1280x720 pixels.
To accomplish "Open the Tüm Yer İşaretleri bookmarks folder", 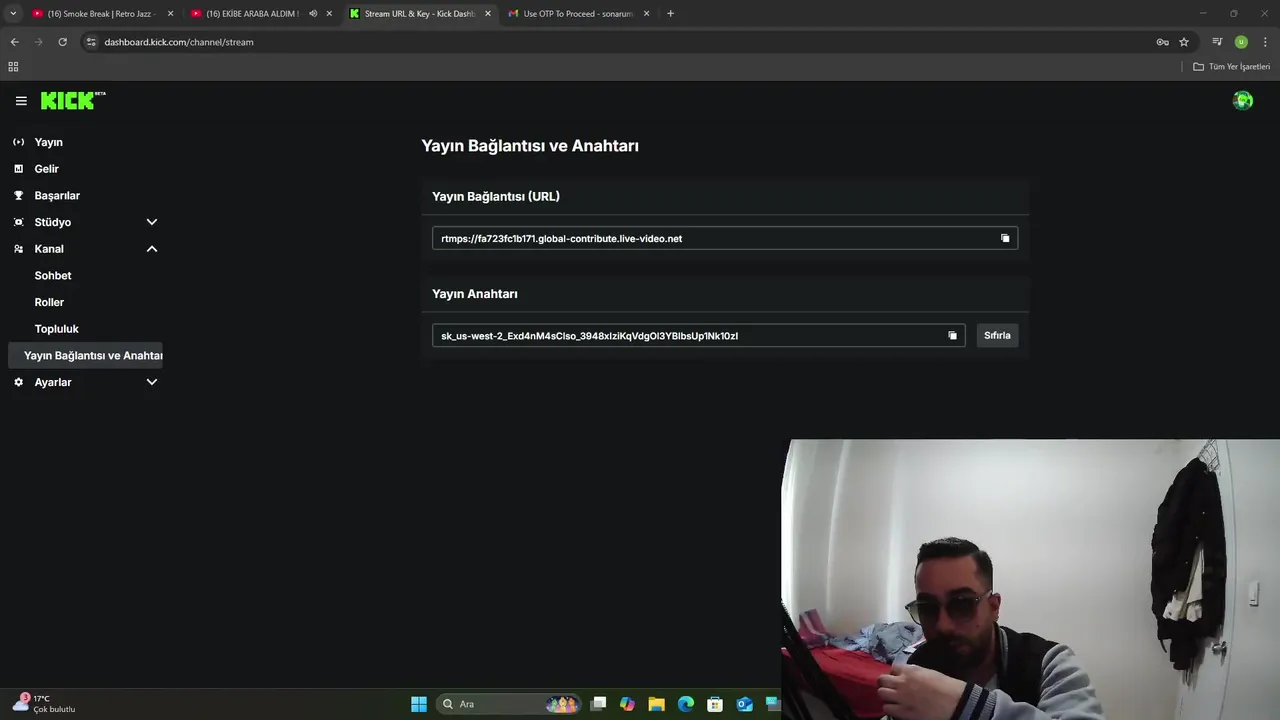I will pyautogui.click(x=1232, y=67).
